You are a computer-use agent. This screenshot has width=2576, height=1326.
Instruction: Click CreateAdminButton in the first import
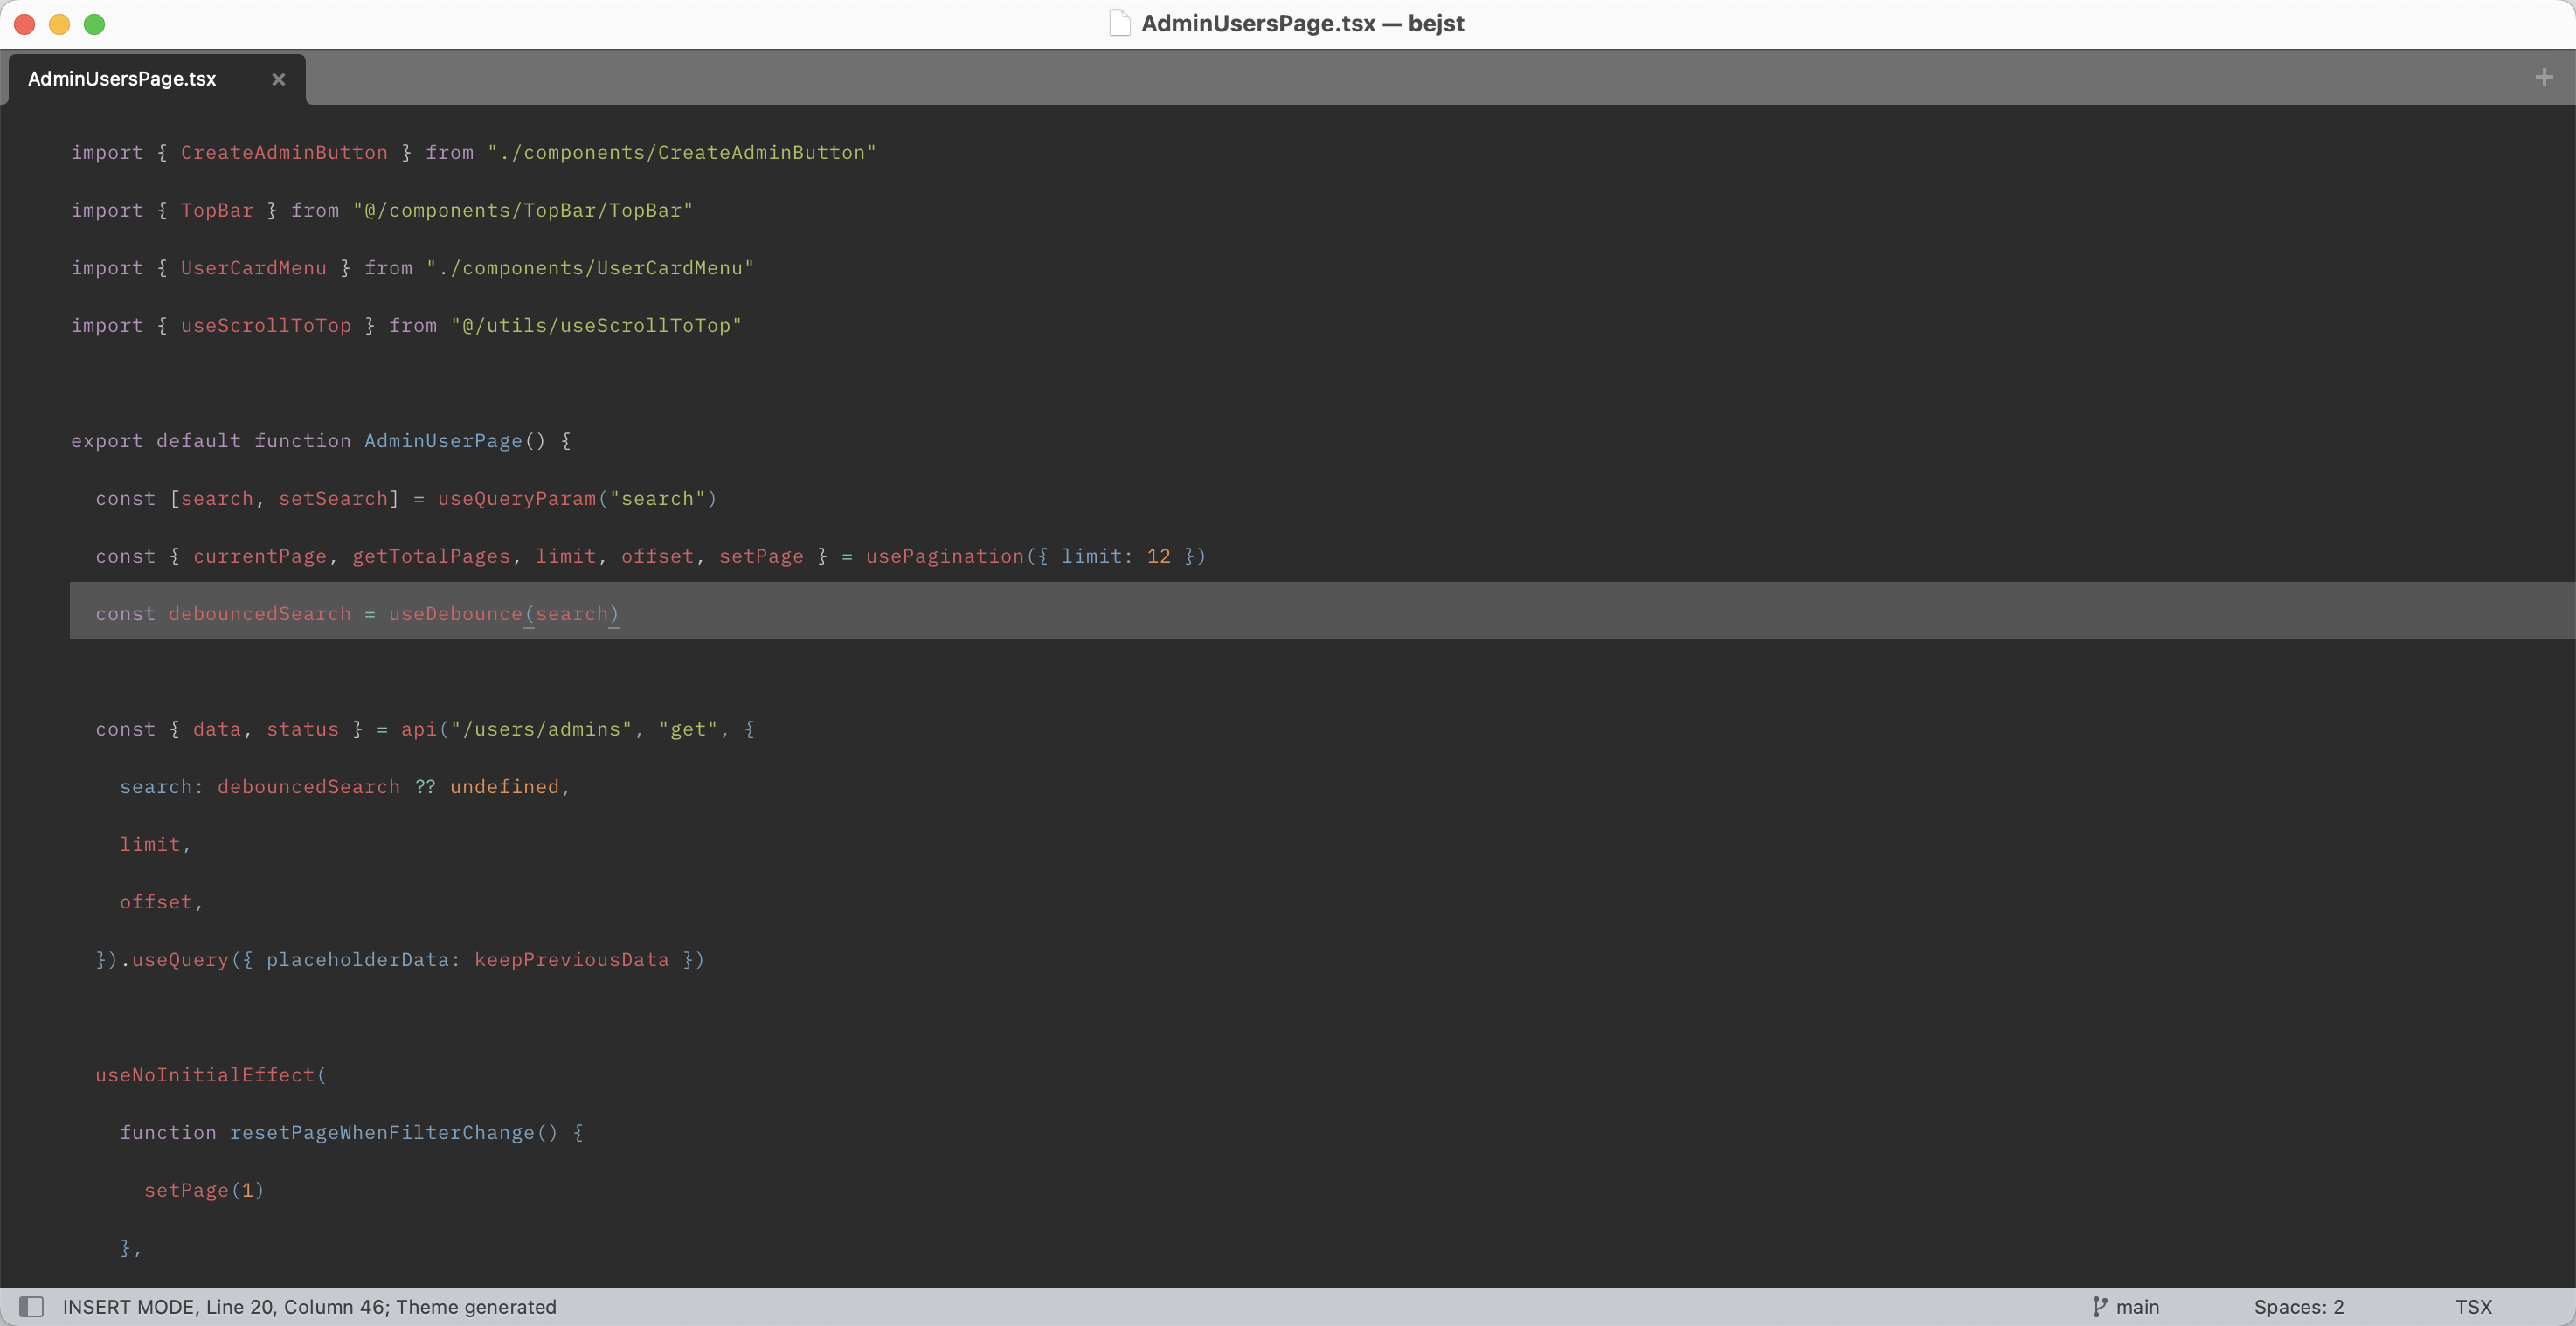click(284, 152)
